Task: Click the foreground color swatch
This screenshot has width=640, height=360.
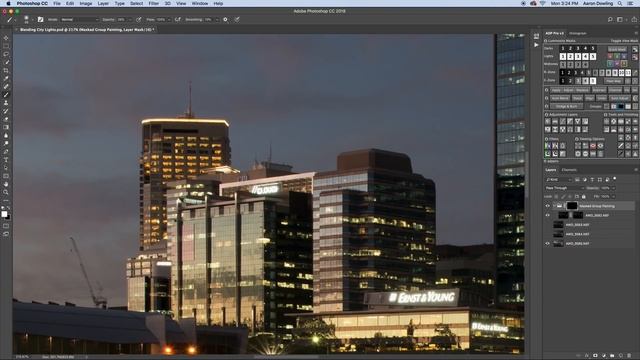Action: pyautogui.click(x=4, y=214)
